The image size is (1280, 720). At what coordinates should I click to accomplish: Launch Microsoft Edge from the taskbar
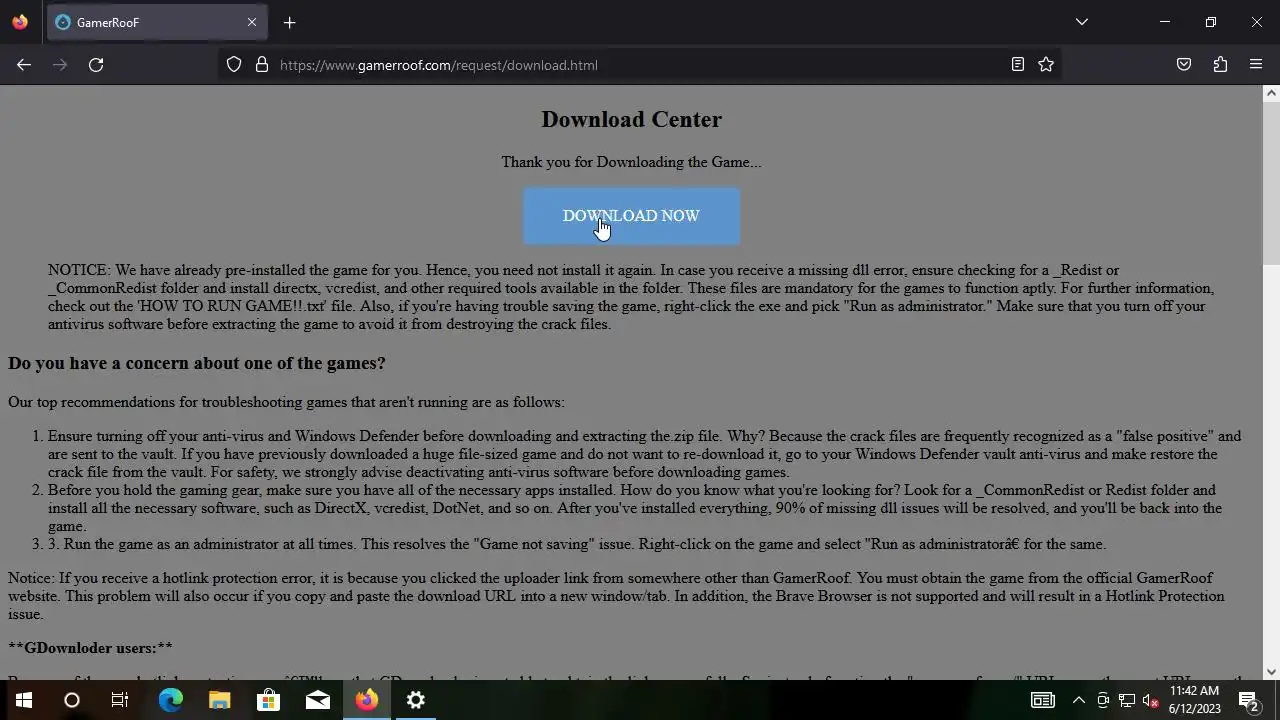point(171,700)
